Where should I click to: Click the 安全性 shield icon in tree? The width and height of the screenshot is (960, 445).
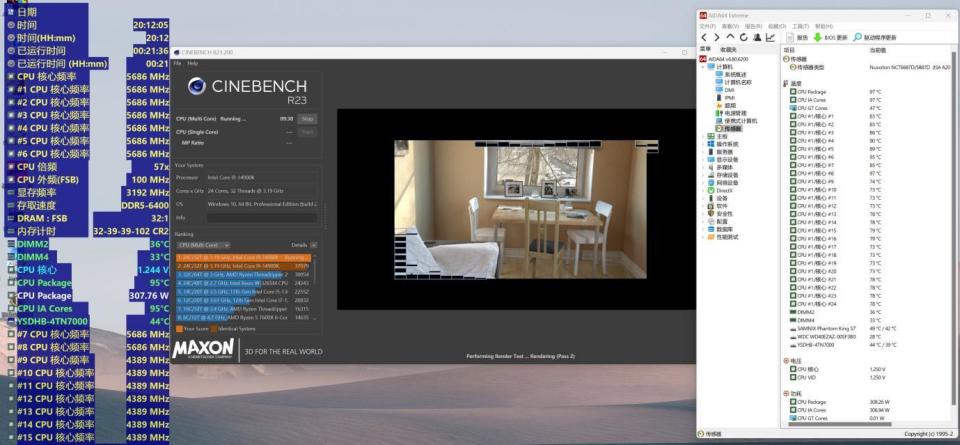[710, 214]
